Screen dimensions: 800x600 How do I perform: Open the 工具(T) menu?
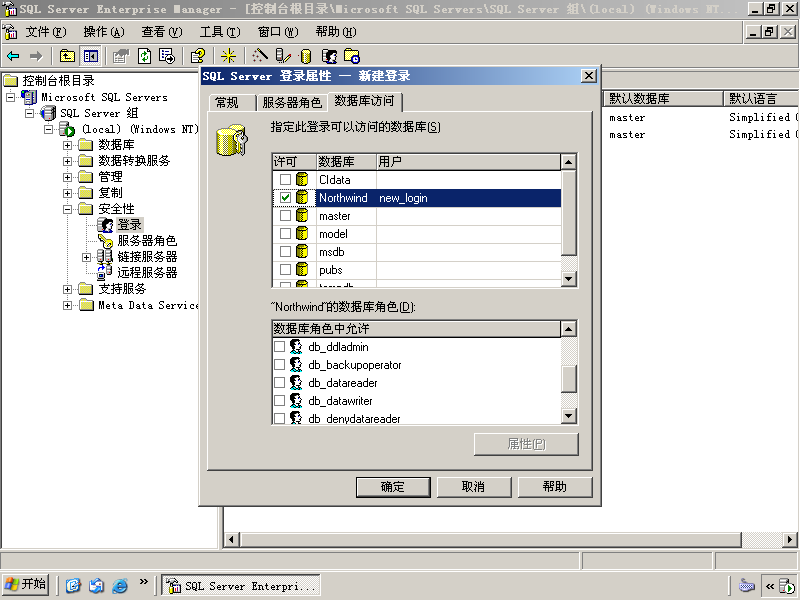coord(220,32)
